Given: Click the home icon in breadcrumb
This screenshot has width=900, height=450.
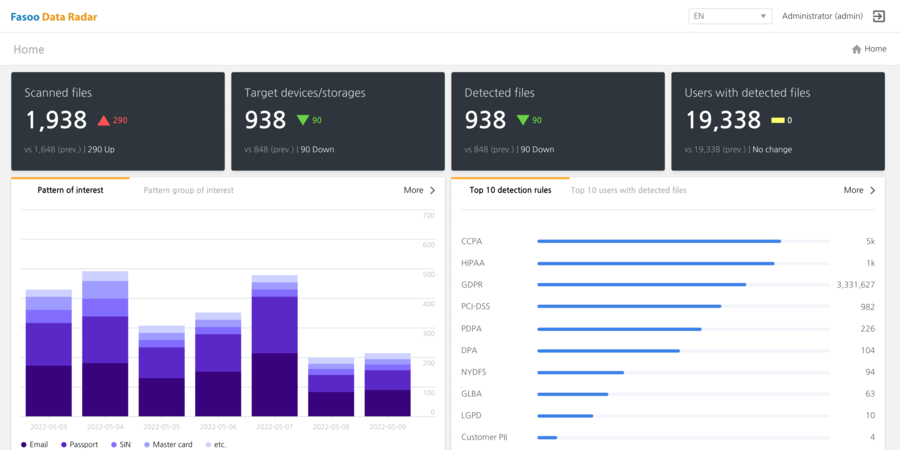Looking at the screenshot, I should click(856, 49).
